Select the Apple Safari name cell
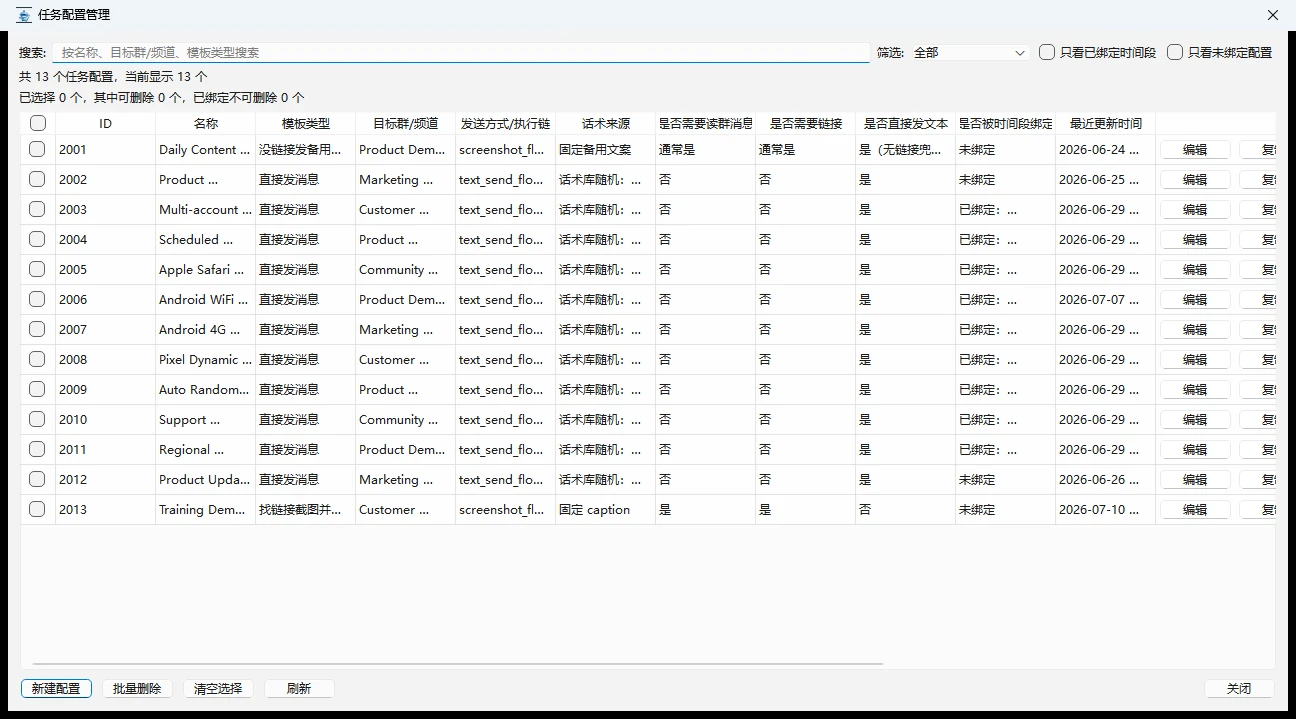This screenshot has height=719, width=1296. click(x=205, y=269)
